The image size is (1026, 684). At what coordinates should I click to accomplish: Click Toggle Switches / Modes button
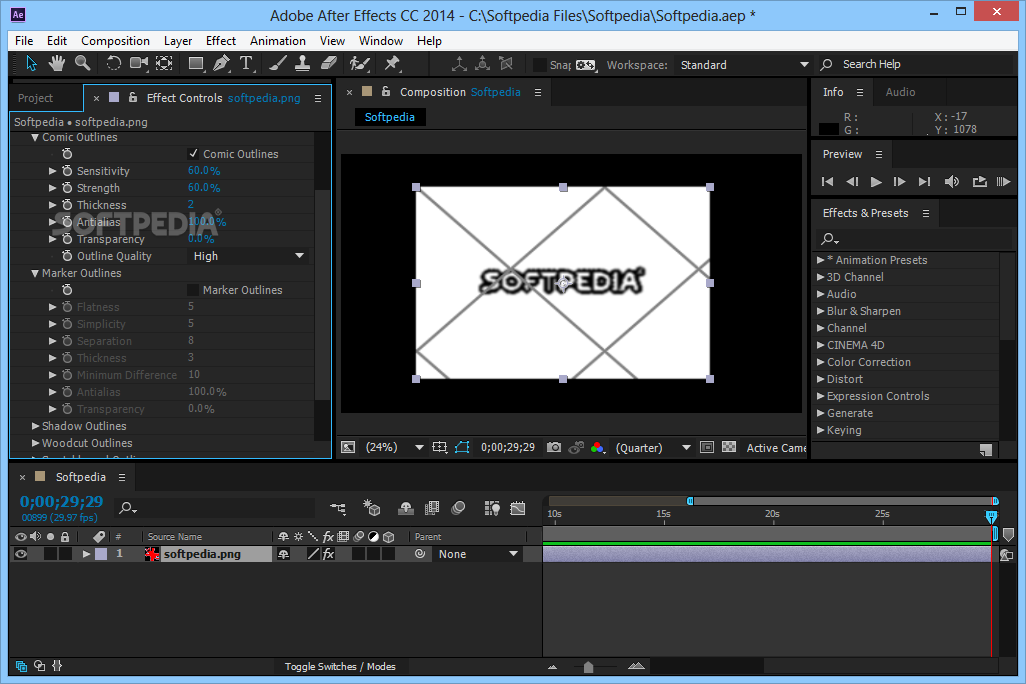tap(340, 666)
